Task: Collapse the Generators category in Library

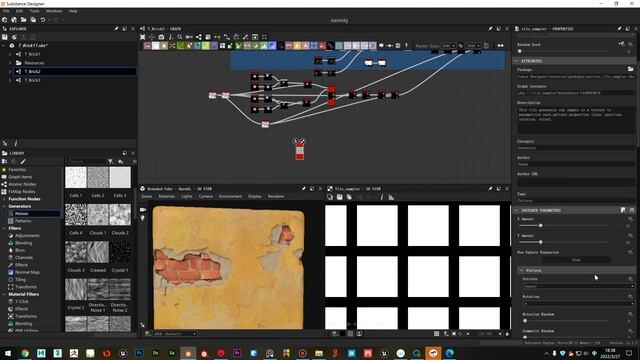Action: [x=4, y=206]
